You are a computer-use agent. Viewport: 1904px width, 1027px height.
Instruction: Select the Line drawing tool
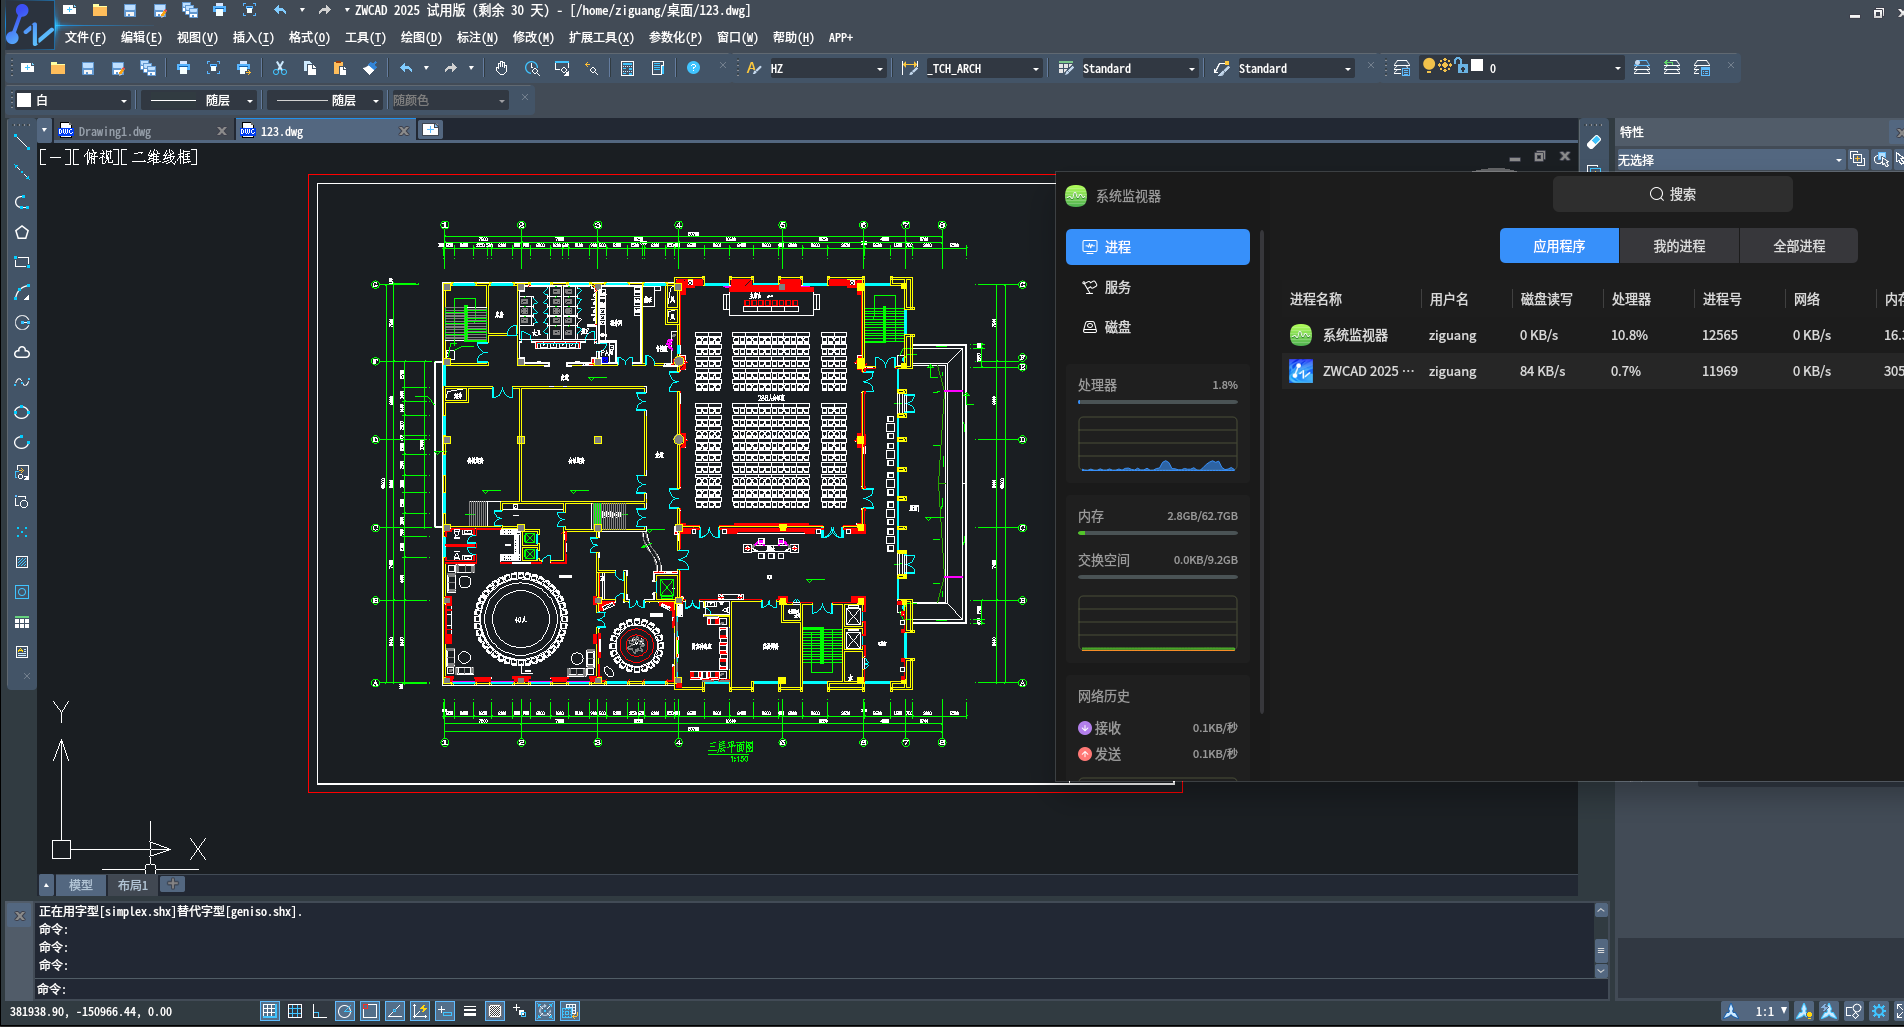[21, 142]
